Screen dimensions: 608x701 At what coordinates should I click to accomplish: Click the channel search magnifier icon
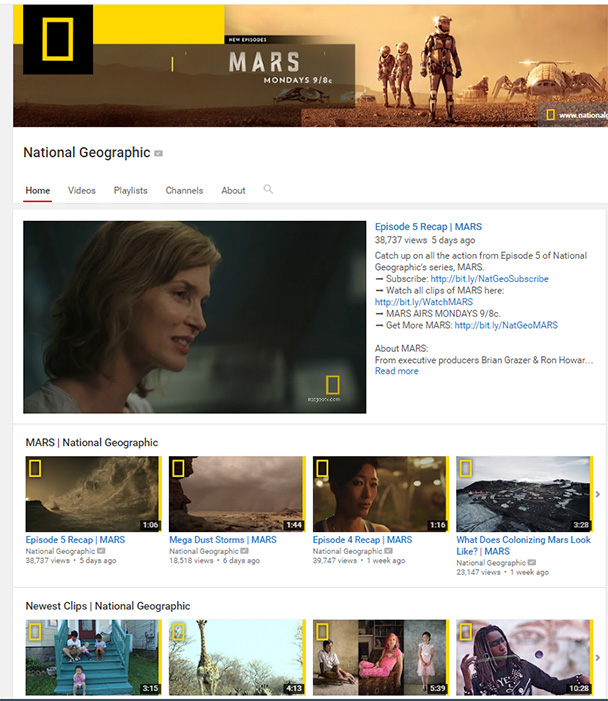(268, 189)
